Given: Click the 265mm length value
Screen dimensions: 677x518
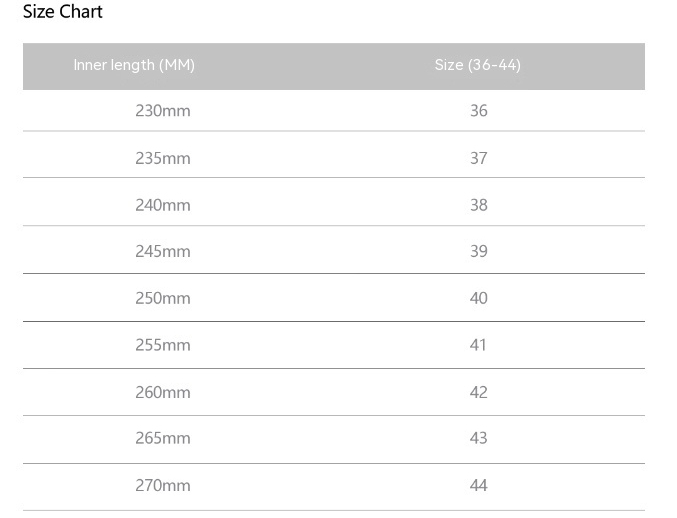Looking at the screenshot, I should coord(163,438).
